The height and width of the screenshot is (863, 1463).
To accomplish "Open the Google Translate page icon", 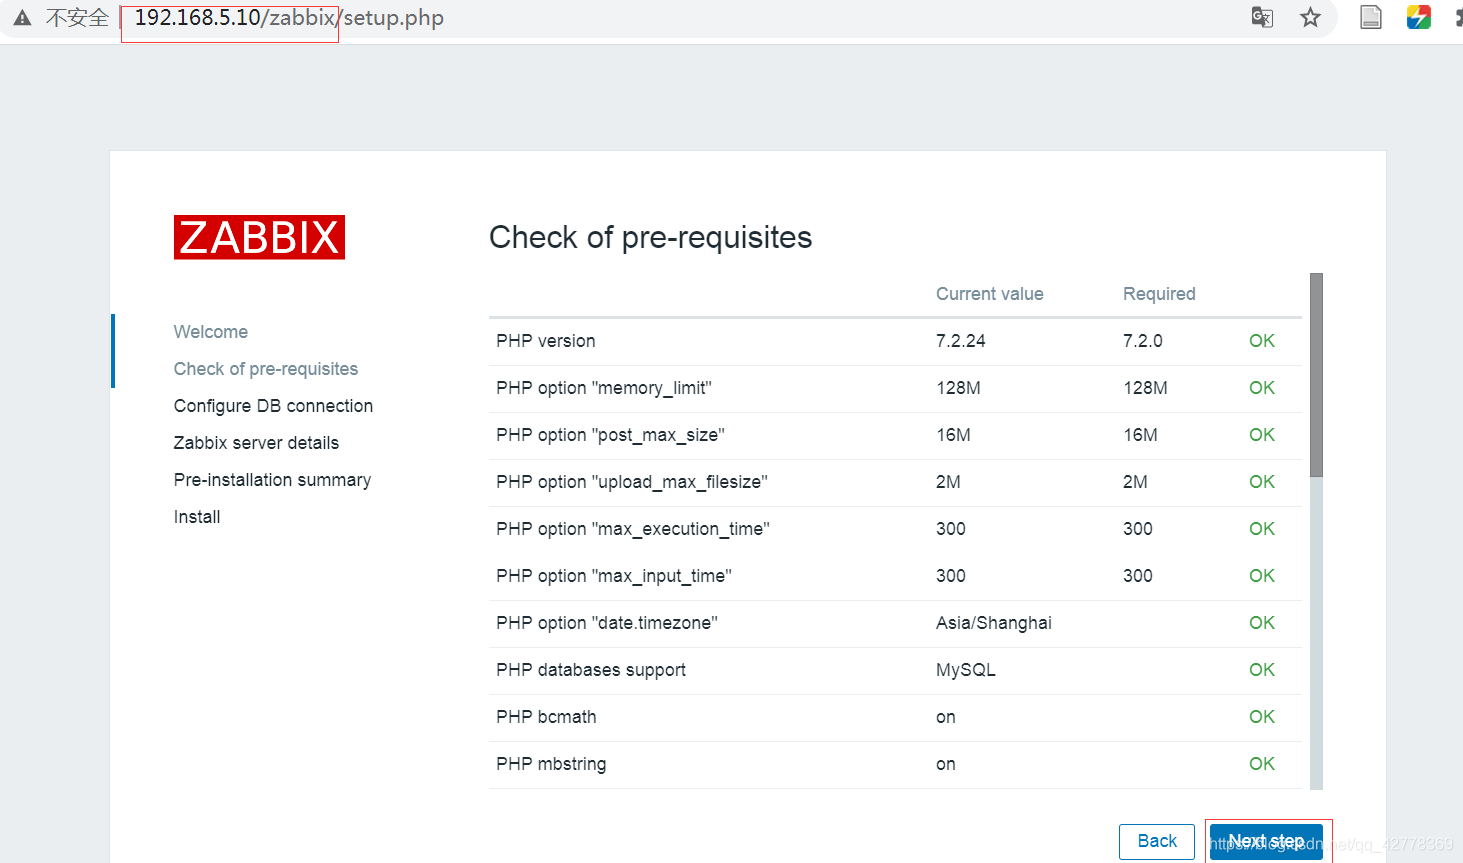I will coord(1262,17).
